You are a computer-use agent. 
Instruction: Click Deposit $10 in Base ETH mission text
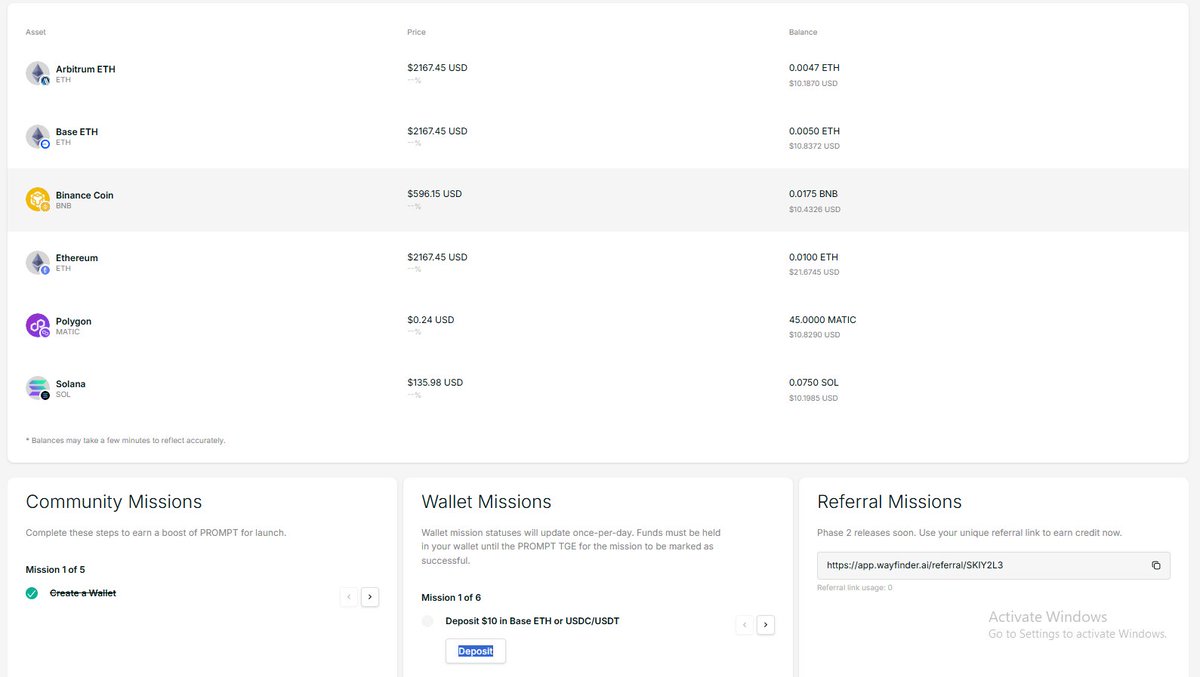(532, 621)
